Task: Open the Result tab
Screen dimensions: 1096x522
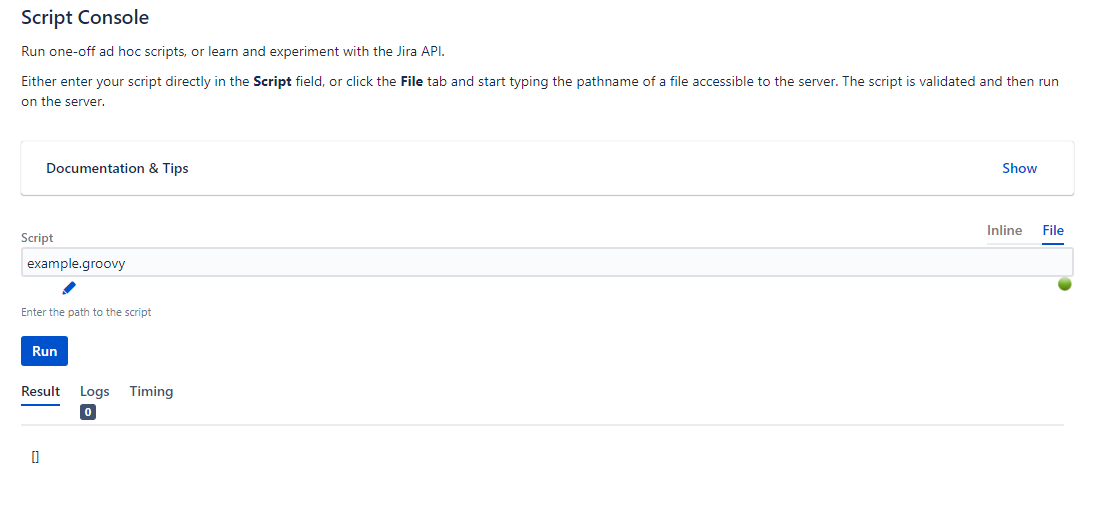Action: pyautogui.click(x=41, y=391)
